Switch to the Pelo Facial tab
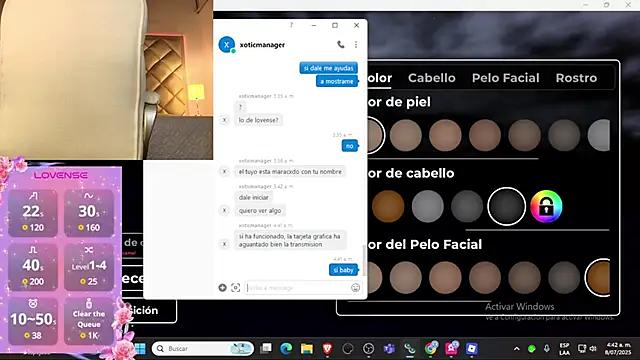Image resolution: width=640 pixels, height=360 pixels. (x=505, y=78)
